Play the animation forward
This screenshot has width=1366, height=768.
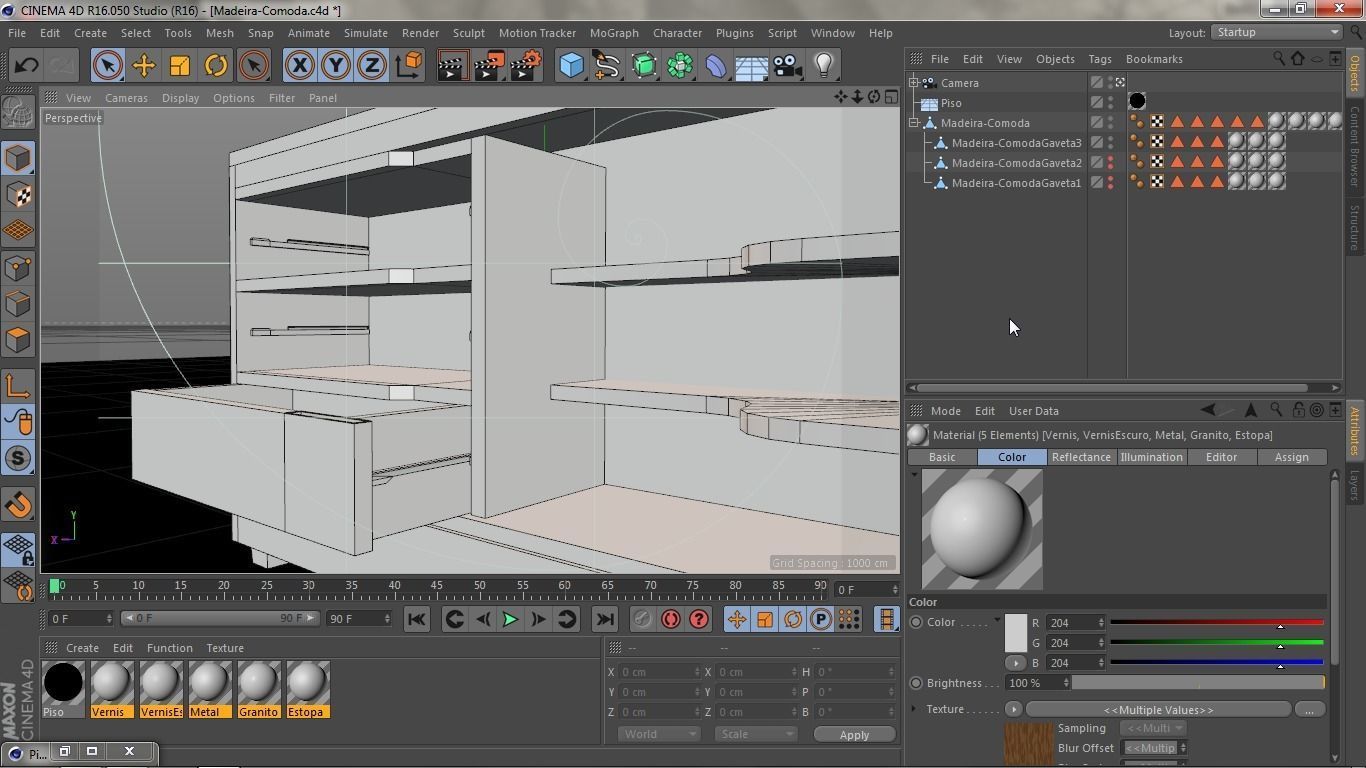[509, 619]
